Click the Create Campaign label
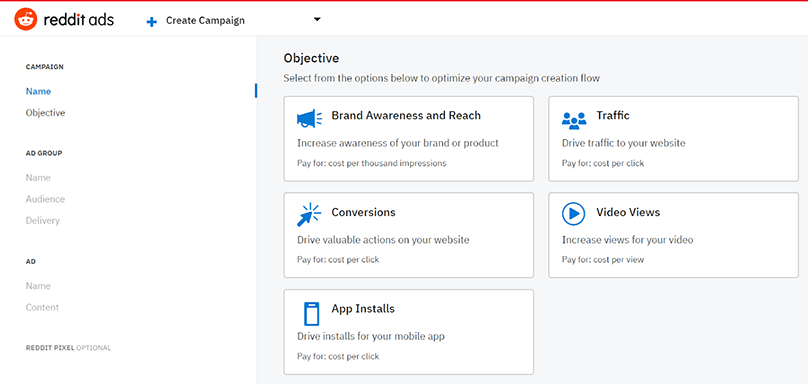The height and width of the screenshot is (384, 808). pyautogui.click(x=205, y=21)
